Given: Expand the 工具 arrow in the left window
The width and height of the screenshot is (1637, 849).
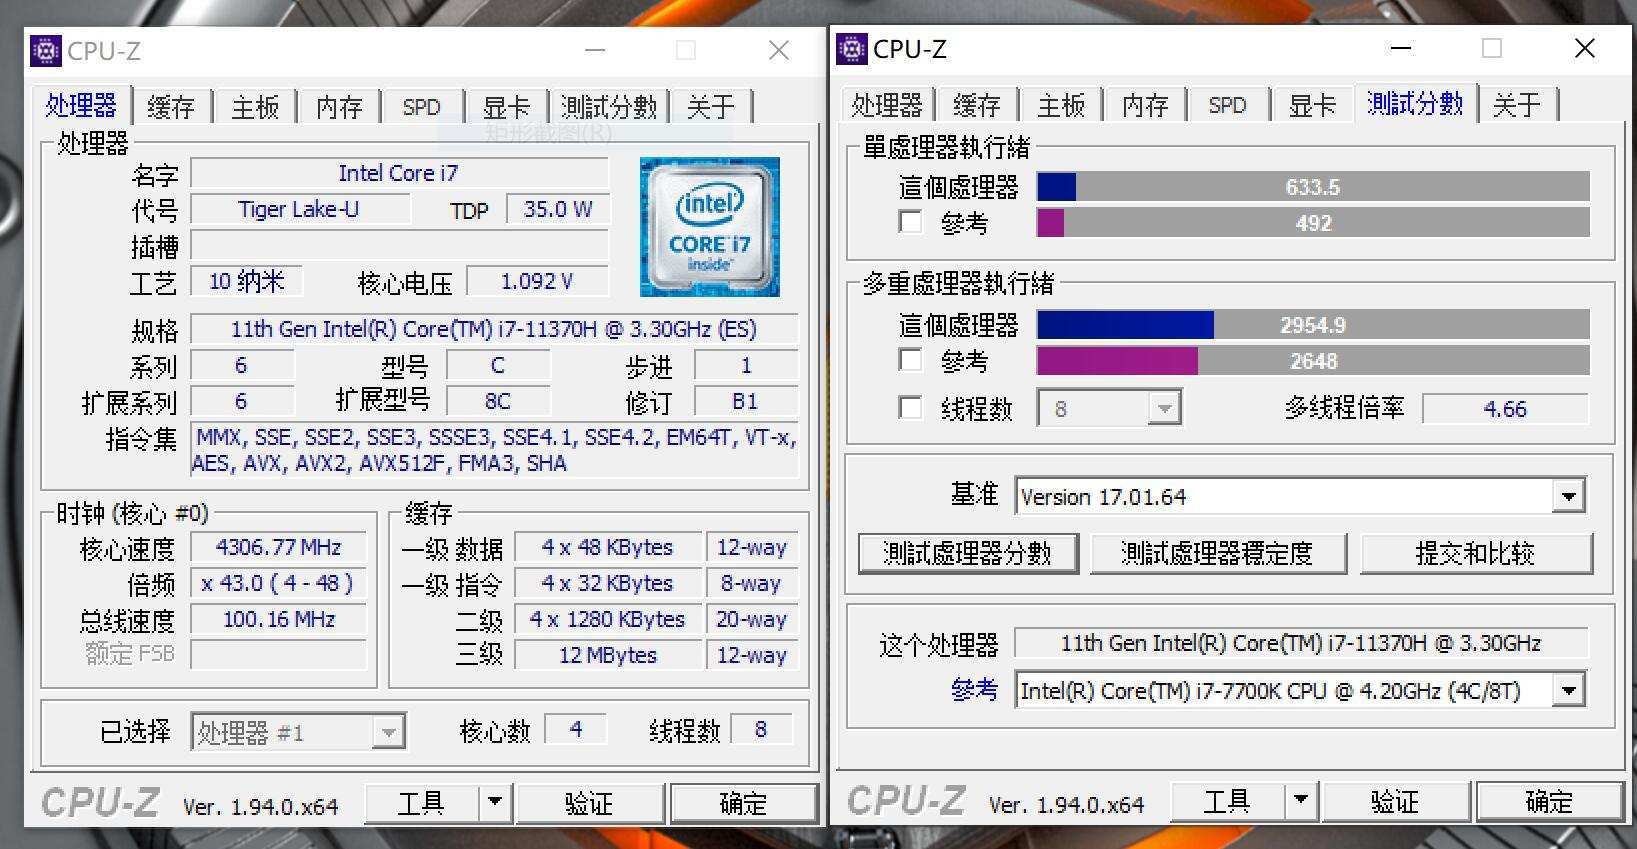Looking at the screenshot, I should tap(494, 803).
